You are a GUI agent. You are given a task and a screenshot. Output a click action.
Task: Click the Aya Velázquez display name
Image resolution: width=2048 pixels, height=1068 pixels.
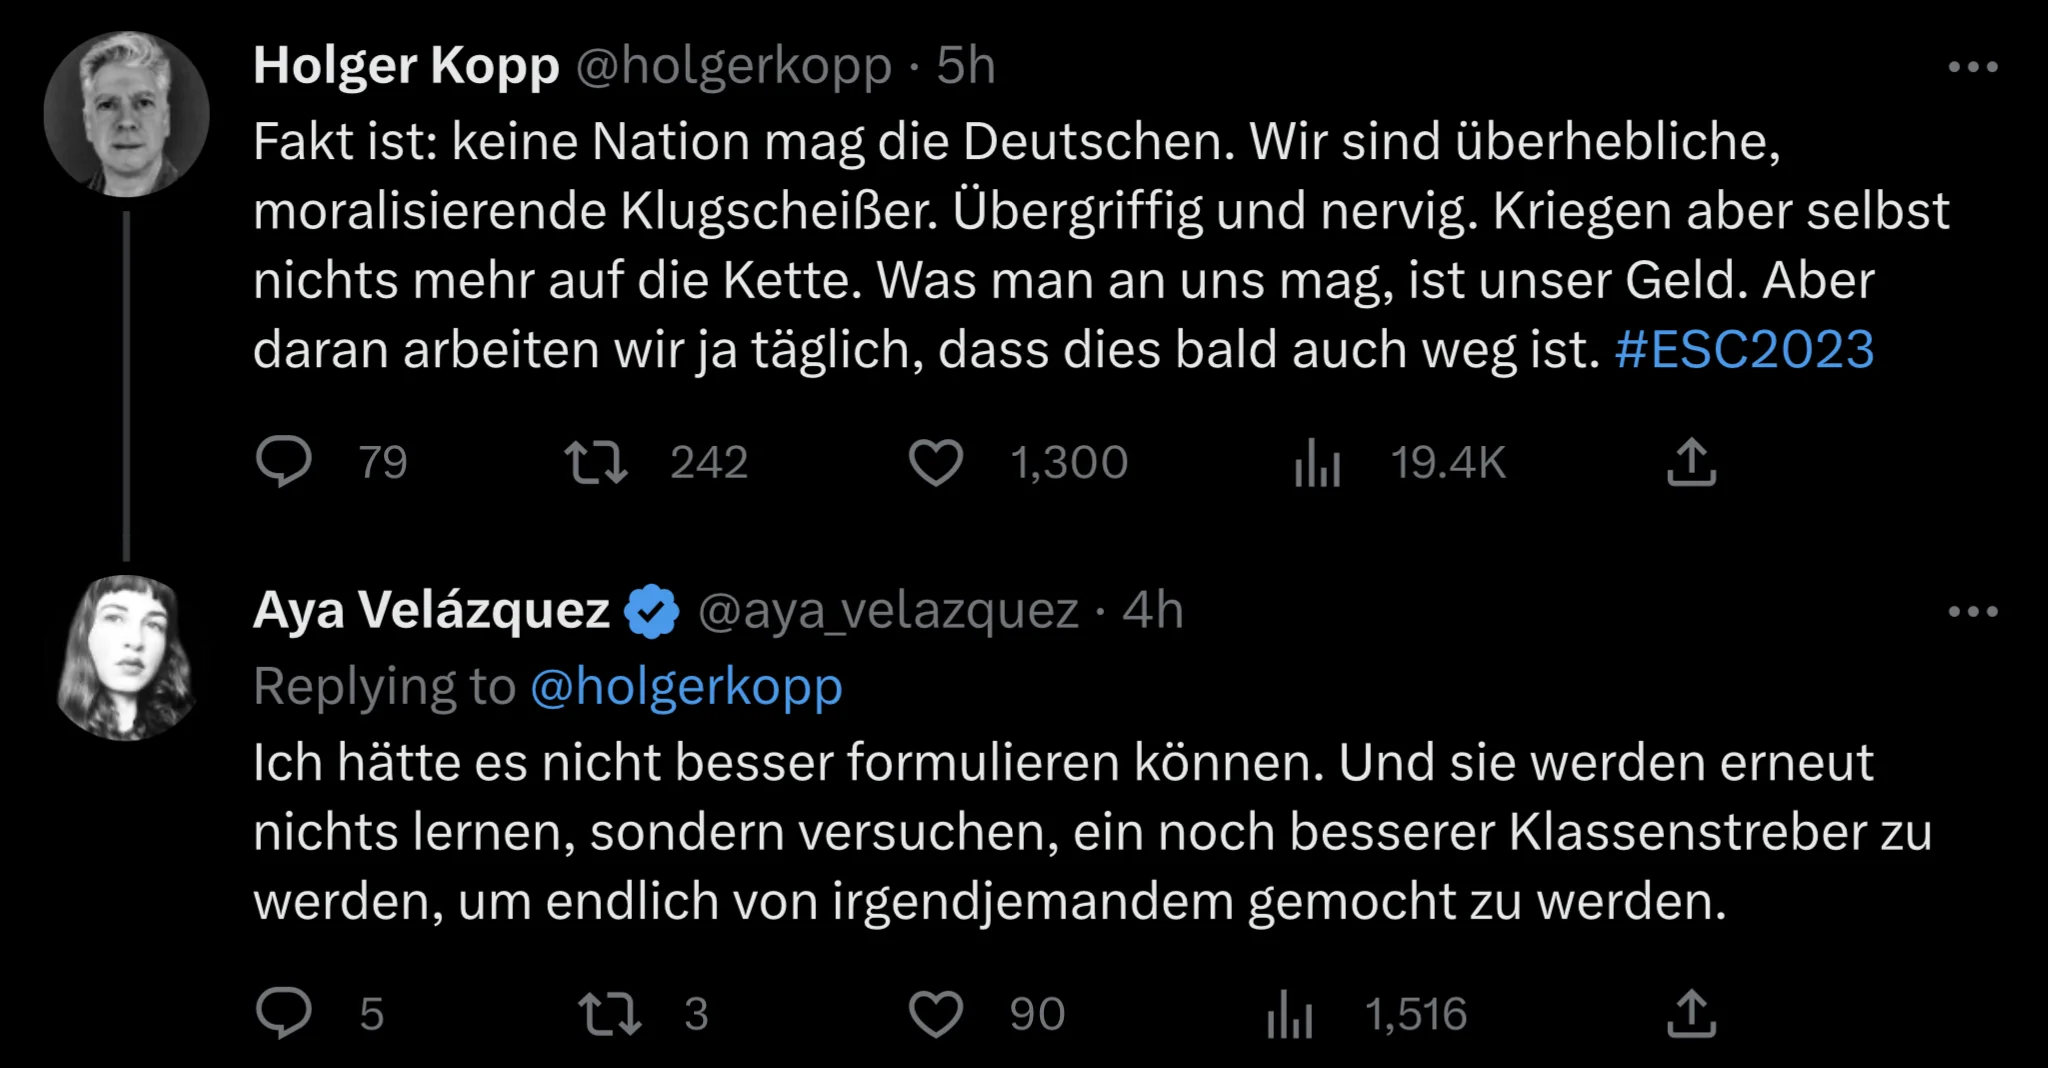click(431, 610)
